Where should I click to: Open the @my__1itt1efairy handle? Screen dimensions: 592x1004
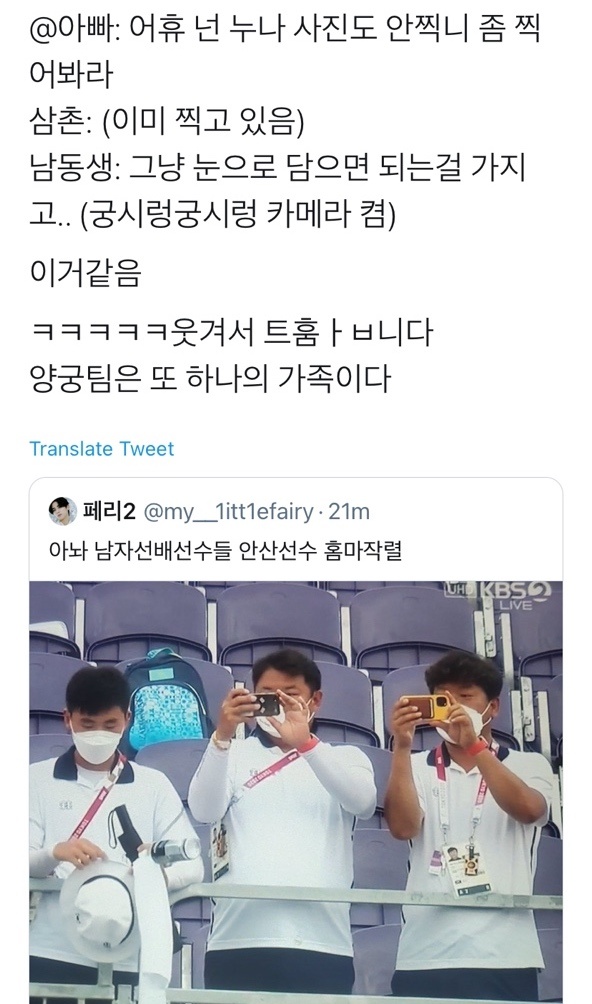[x=228, y=512]
